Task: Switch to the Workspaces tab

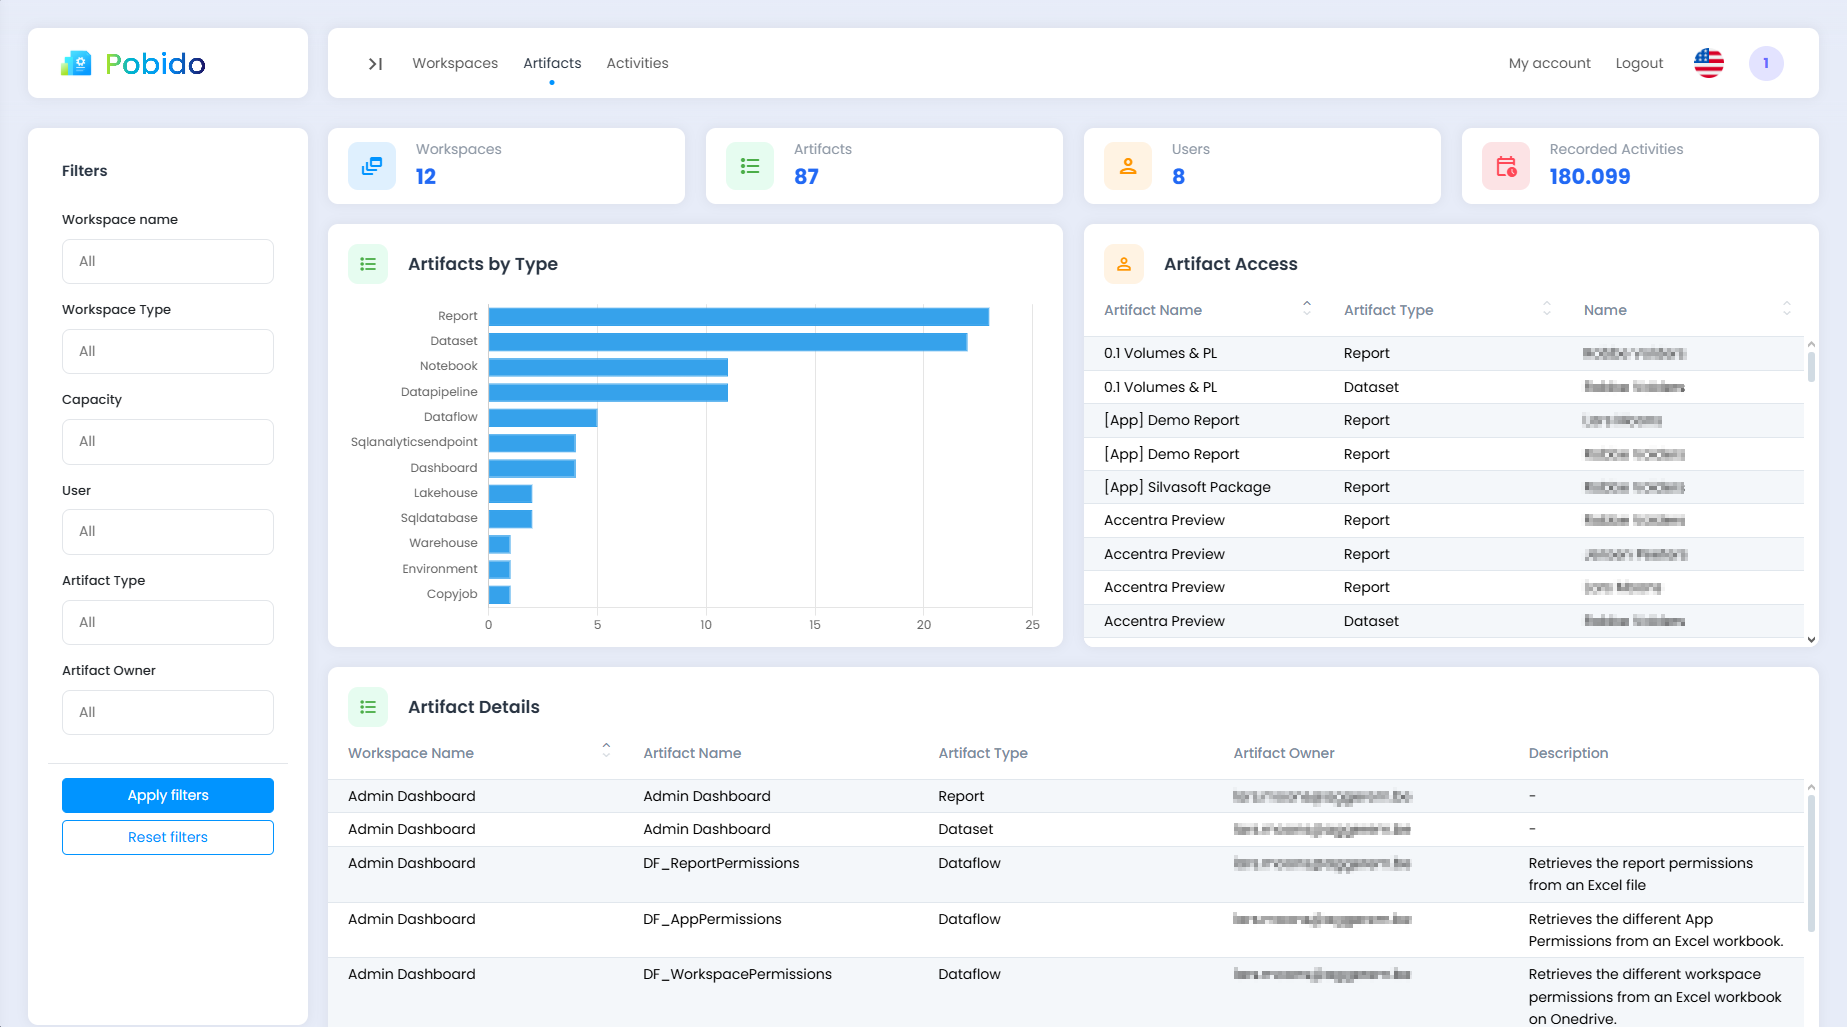Action: tap(455, 63)
